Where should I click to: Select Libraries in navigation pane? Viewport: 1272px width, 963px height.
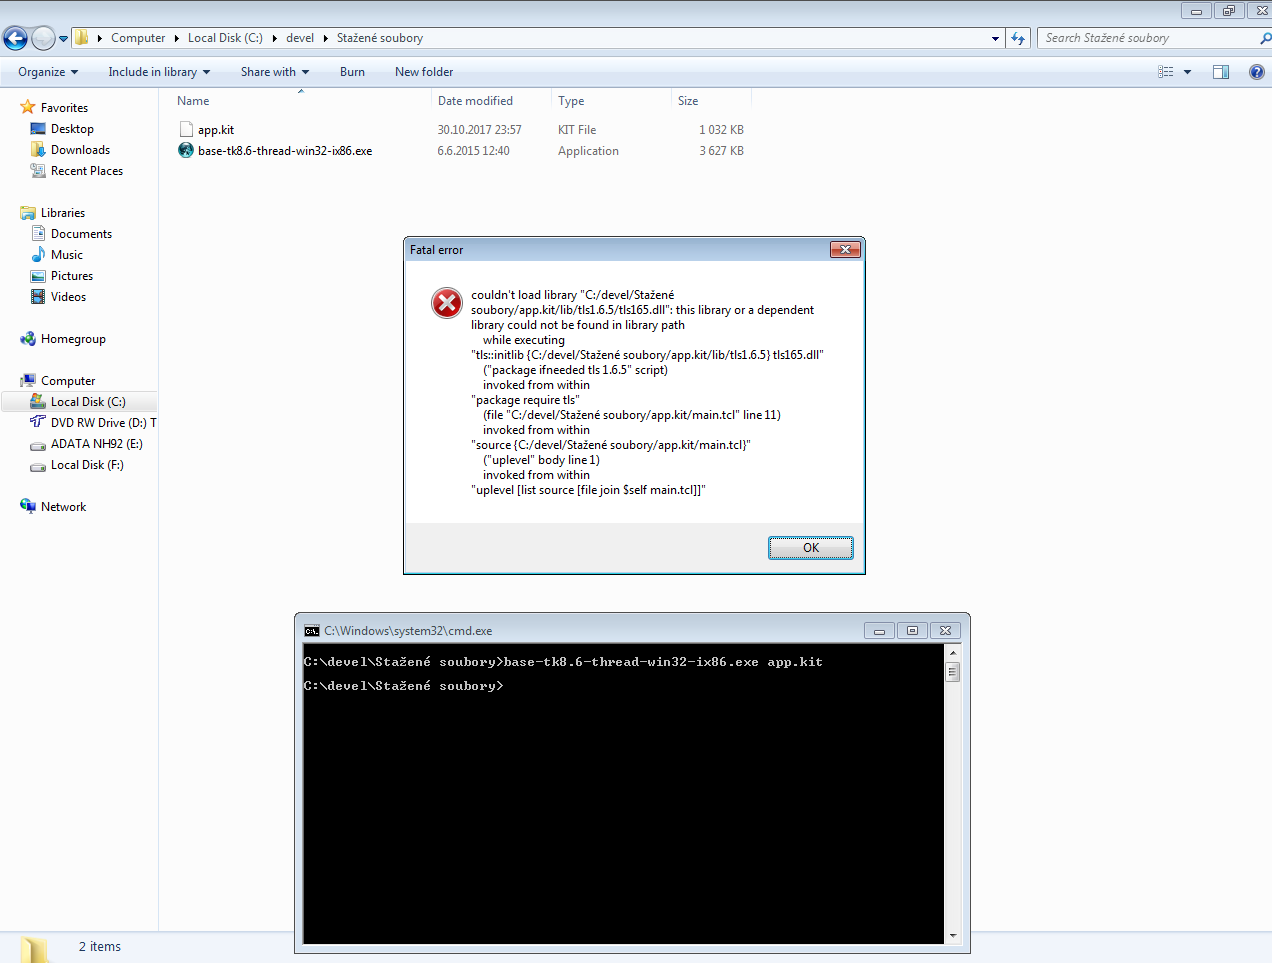(63, 213)
